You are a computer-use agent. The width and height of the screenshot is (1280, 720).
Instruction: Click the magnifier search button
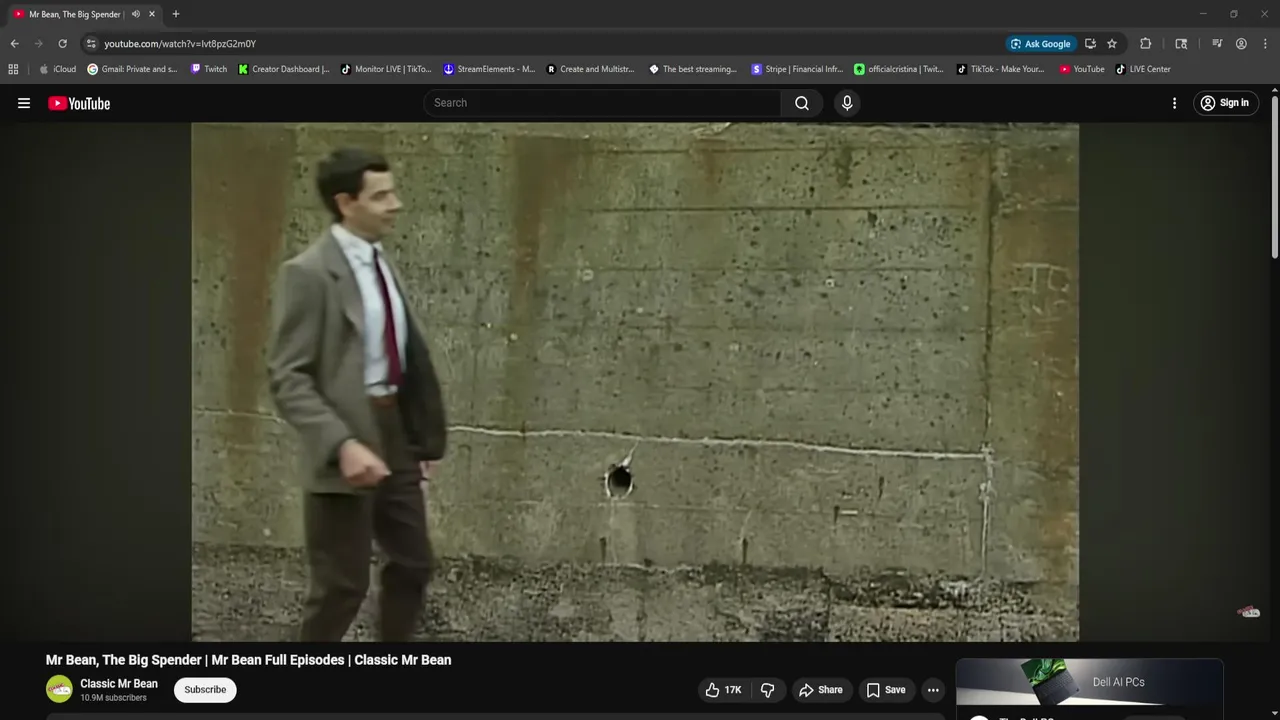pos(802,103)
